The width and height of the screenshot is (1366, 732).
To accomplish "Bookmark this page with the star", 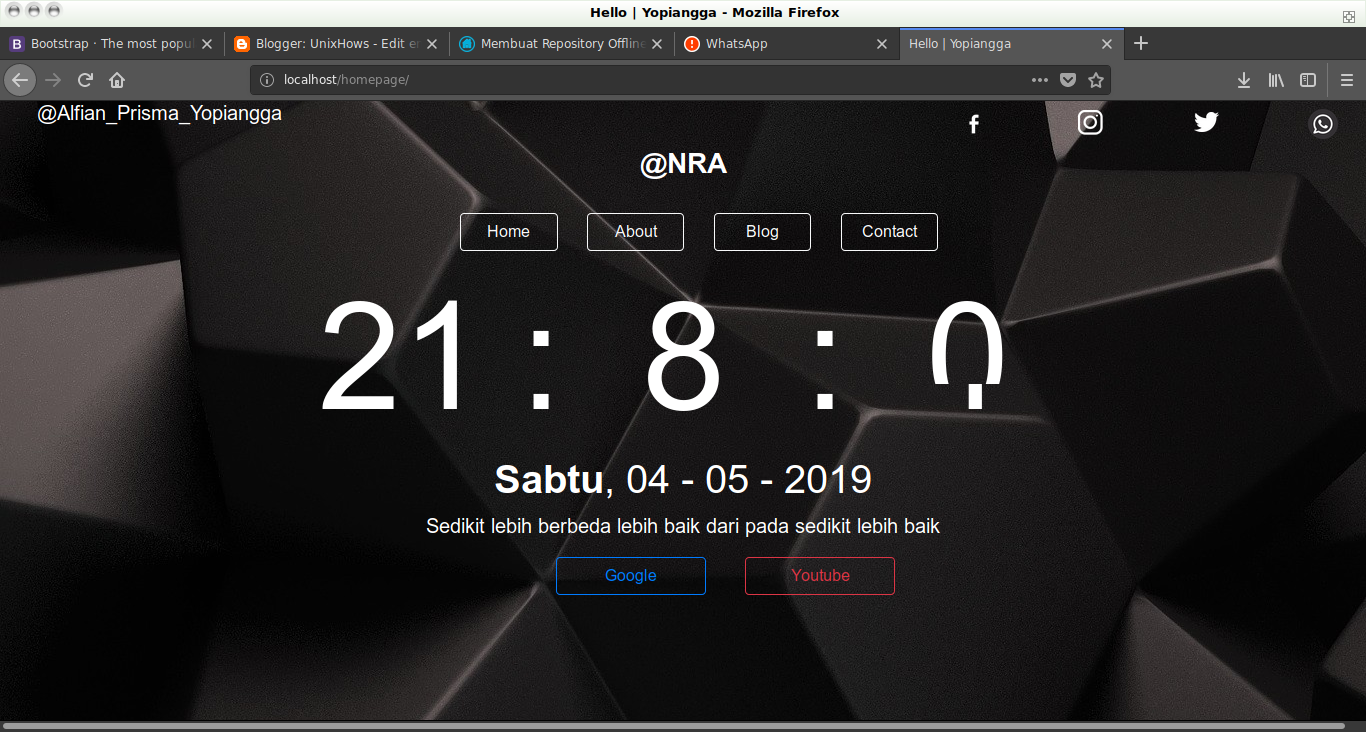I will [1096, 80].
